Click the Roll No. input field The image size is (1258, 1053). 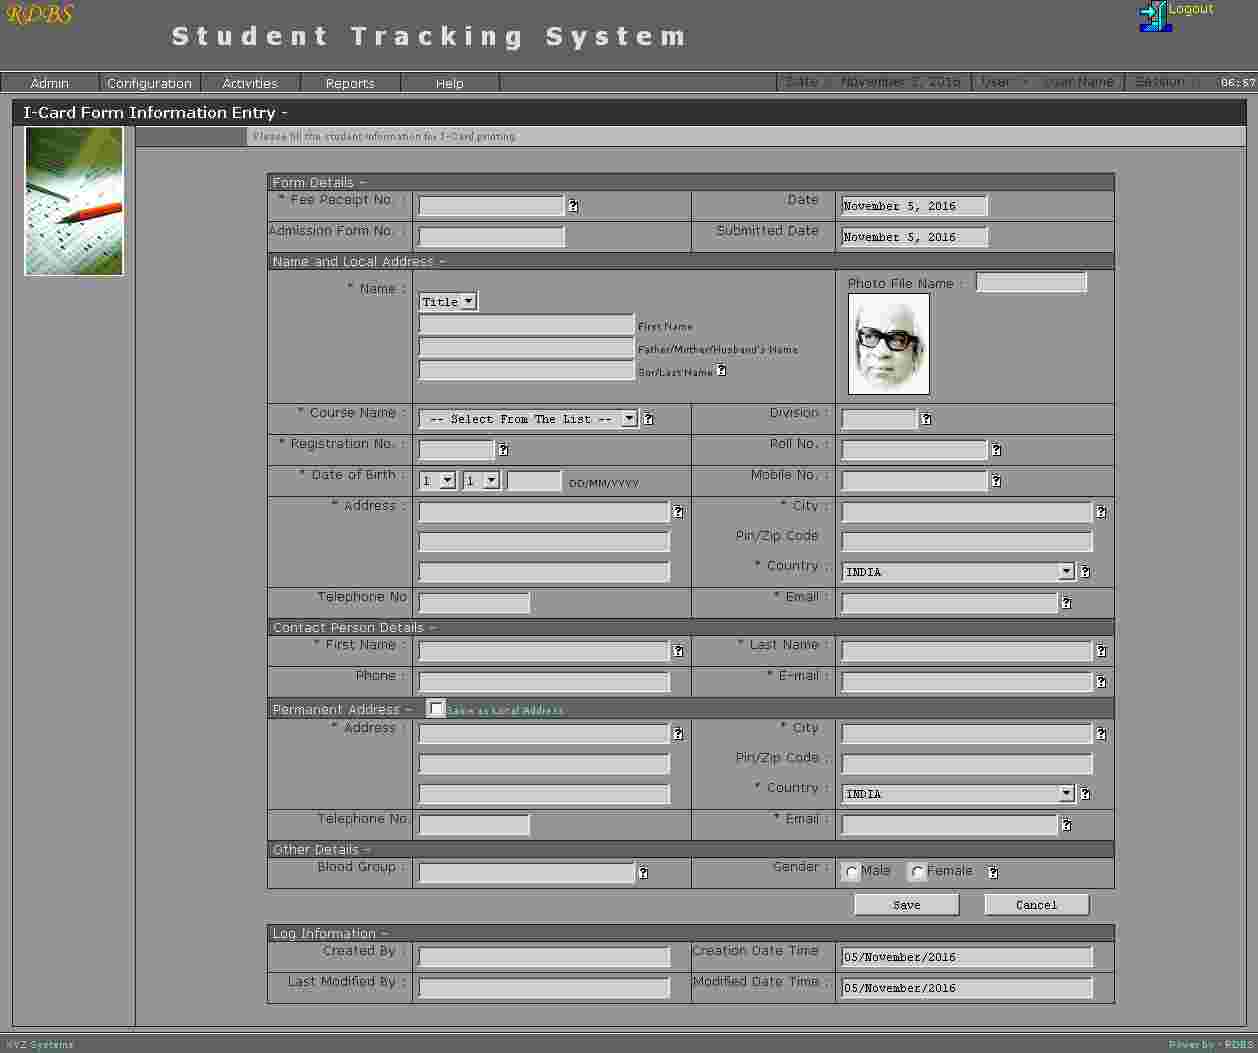(914, 450)
